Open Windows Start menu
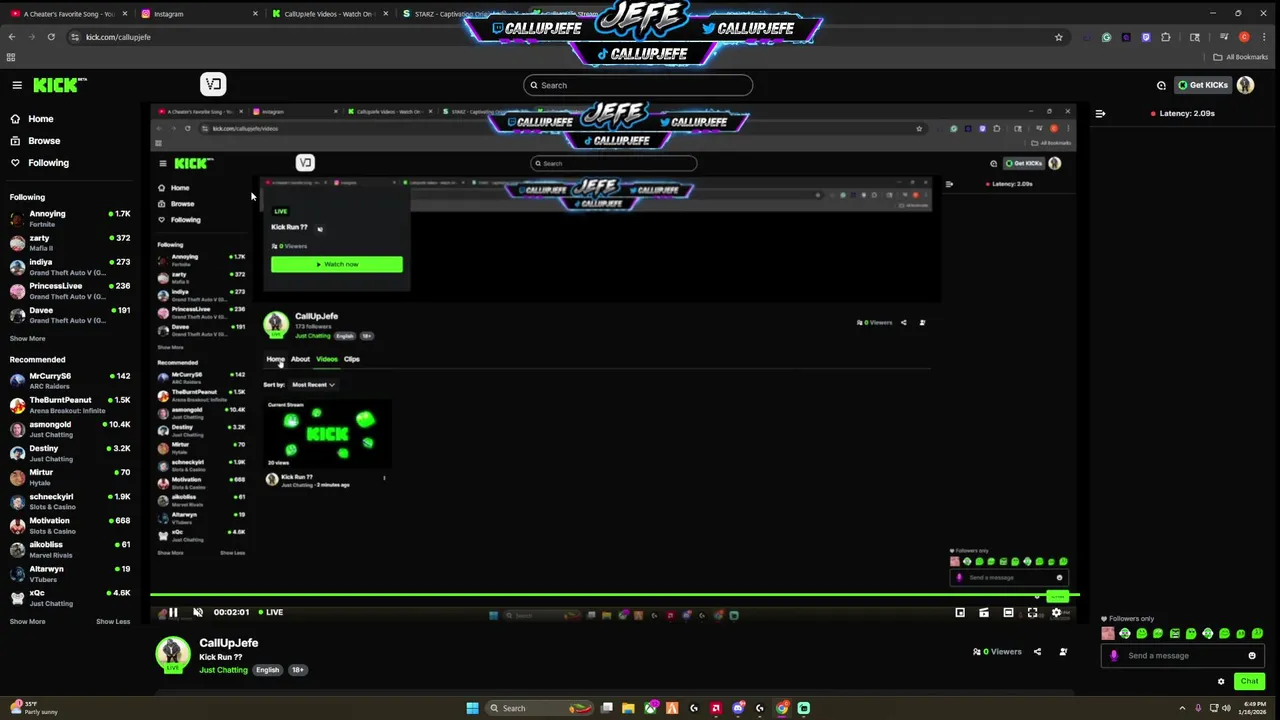 point(472,708)
